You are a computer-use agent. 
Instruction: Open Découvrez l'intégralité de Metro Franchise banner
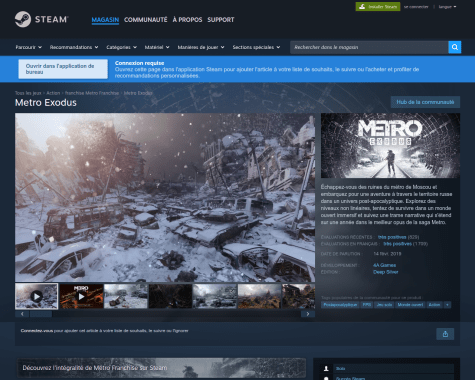click(161, 368)
